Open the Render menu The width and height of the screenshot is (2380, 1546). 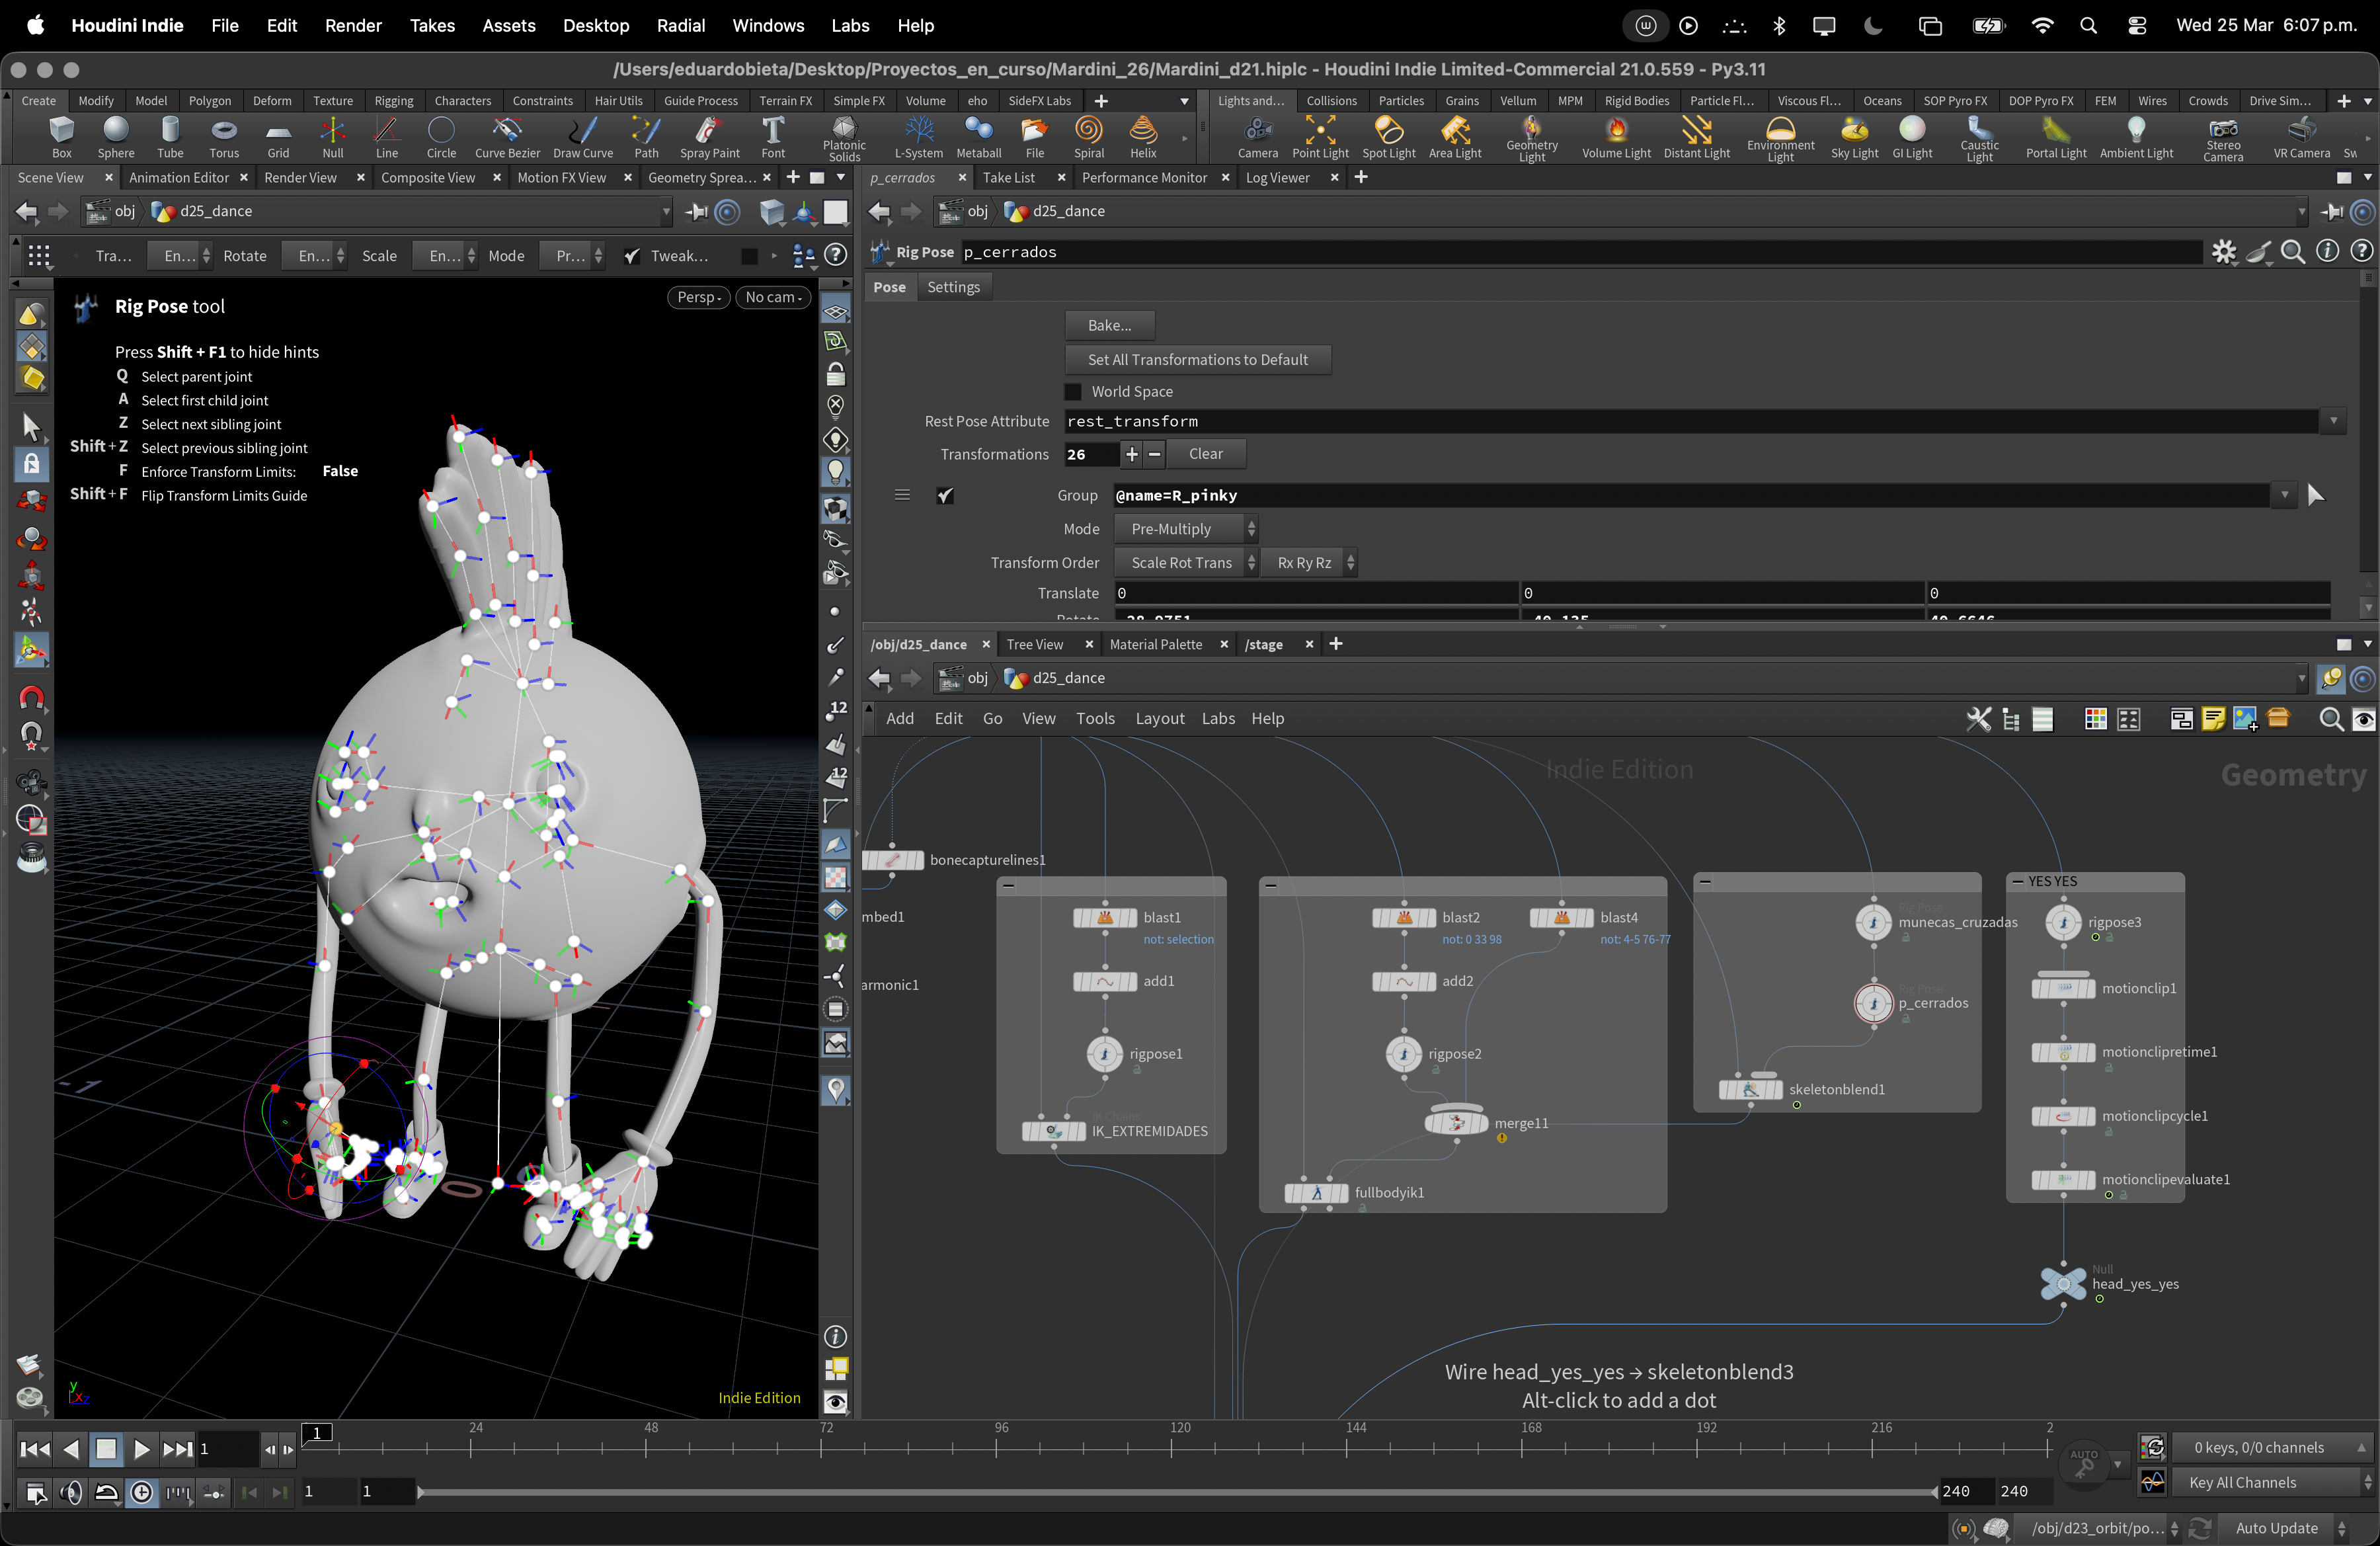352,25
